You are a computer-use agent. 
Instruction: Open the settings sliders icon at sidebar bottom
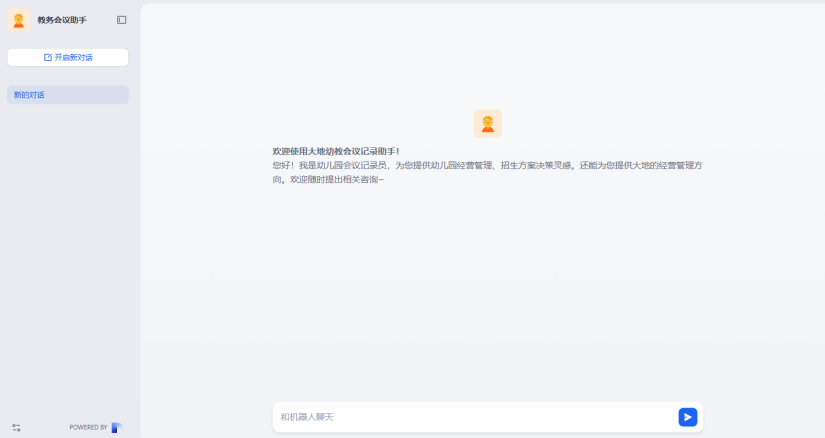point(16,427)
